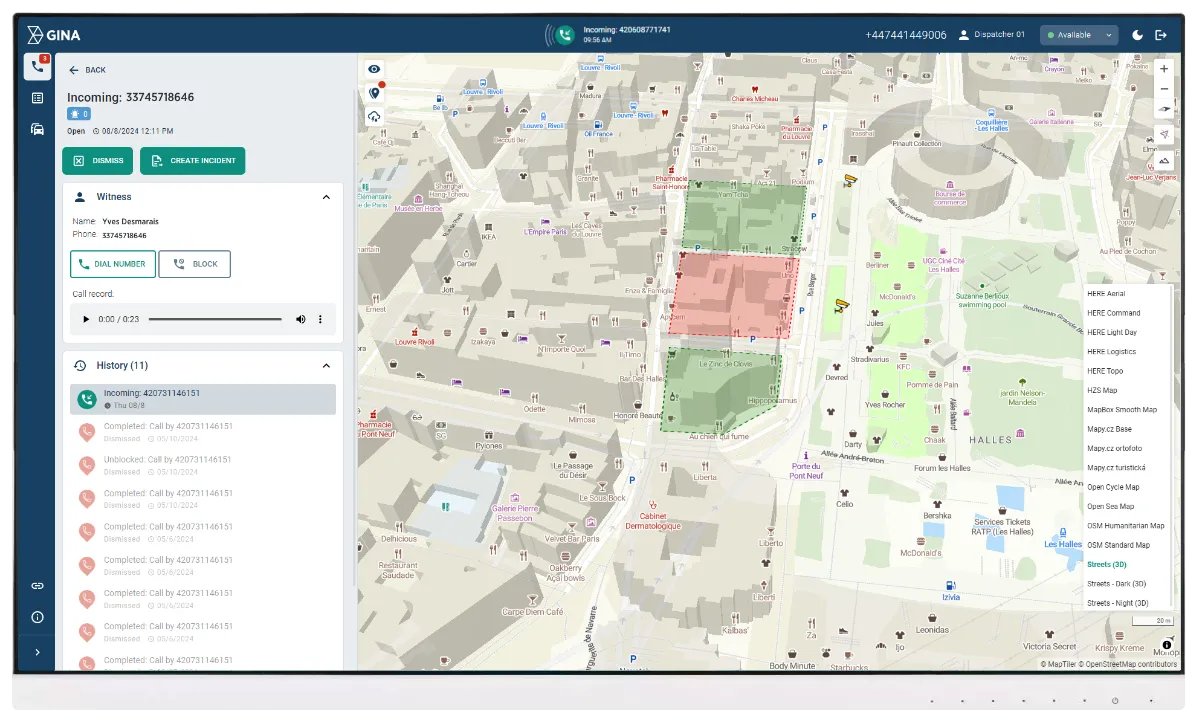Click upper camera marker on map

(851, 181)
